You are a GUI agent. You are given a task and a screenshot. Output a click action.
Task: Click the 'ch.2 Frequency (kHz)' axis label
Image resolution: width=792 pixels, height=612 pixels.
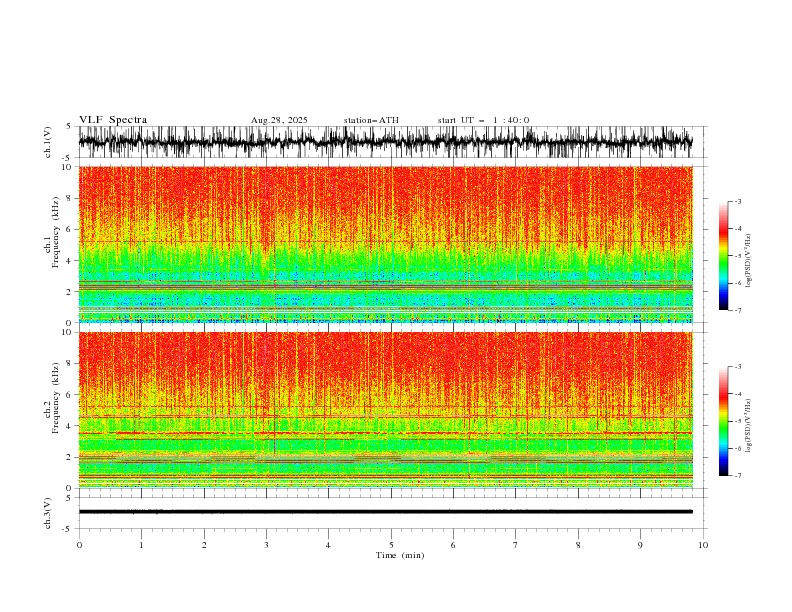pos(52,398)
